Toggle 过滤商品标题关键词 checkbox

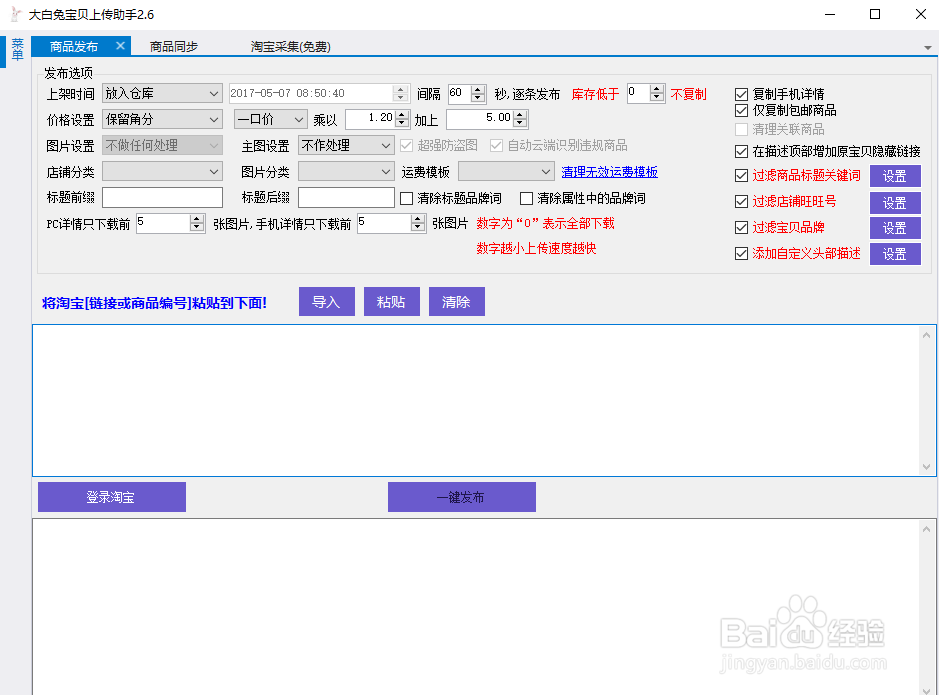[x=741, y=175]
